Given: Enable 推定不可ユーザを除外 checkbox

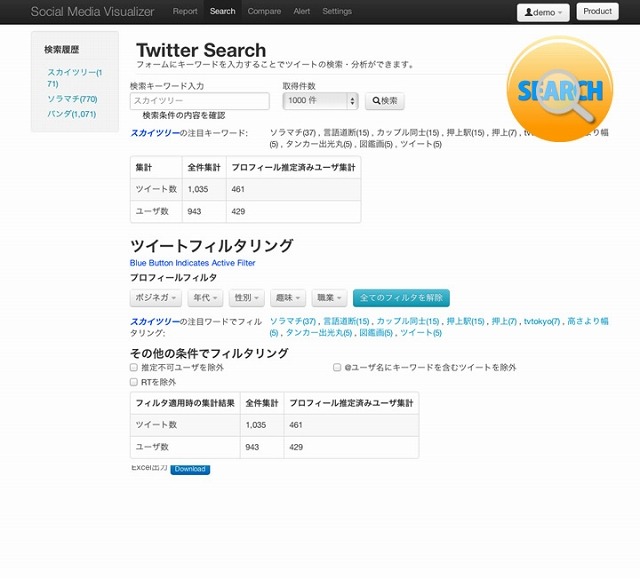Looking at the screenshot, I should 134,368.
